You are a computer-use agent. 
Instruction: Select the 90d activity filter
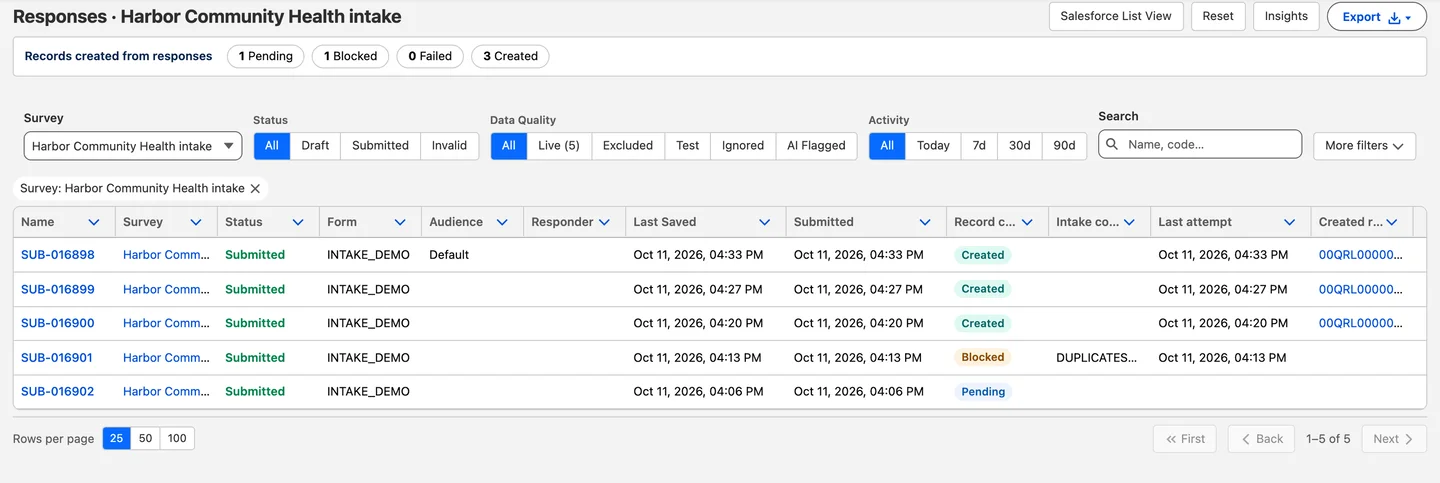click(1064, 145)
